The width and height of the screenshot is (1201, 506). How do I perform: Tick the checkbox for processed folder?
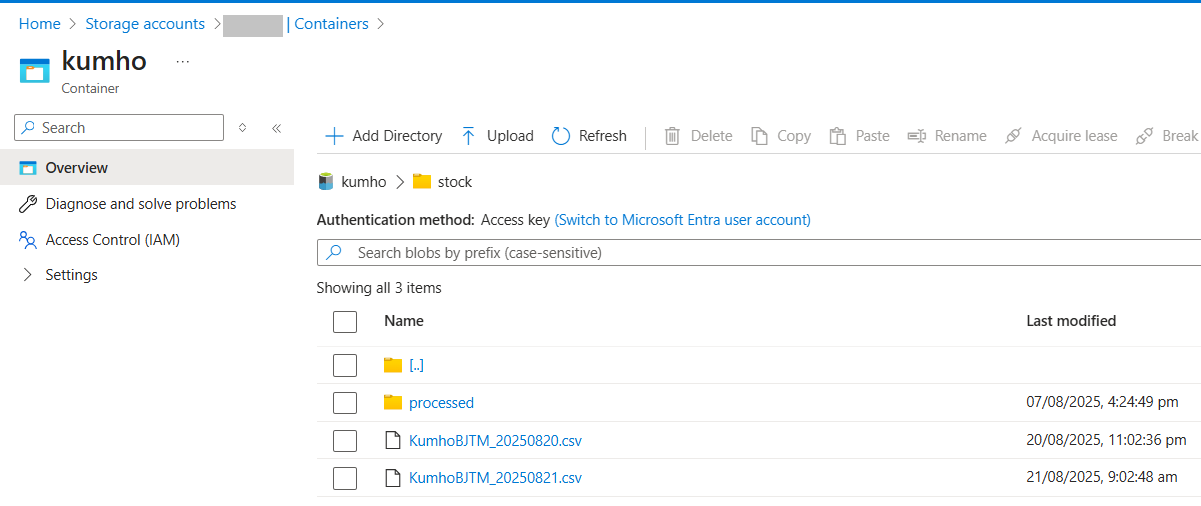(345, 403)
